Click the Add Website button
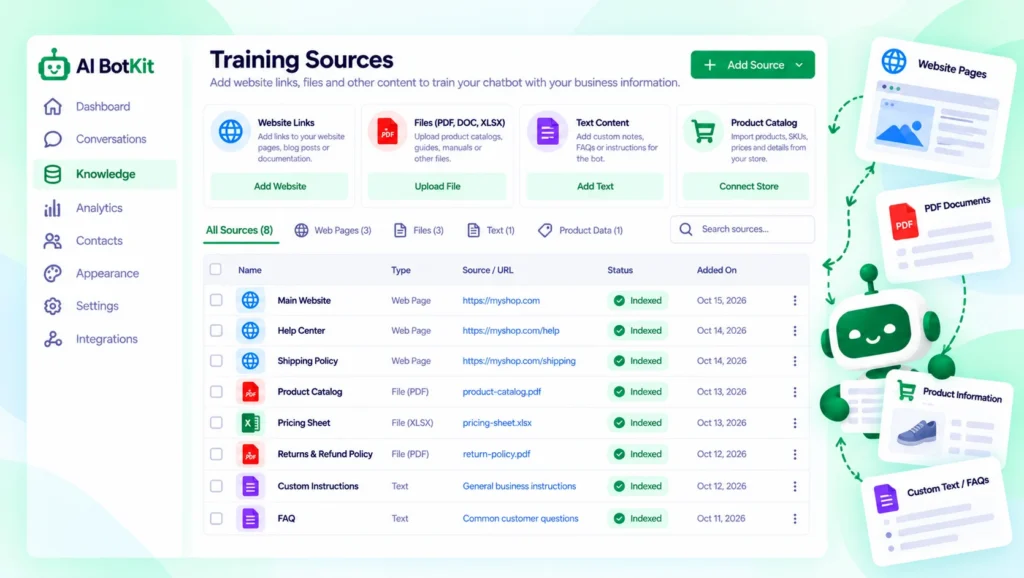 [x=280, y=186]
